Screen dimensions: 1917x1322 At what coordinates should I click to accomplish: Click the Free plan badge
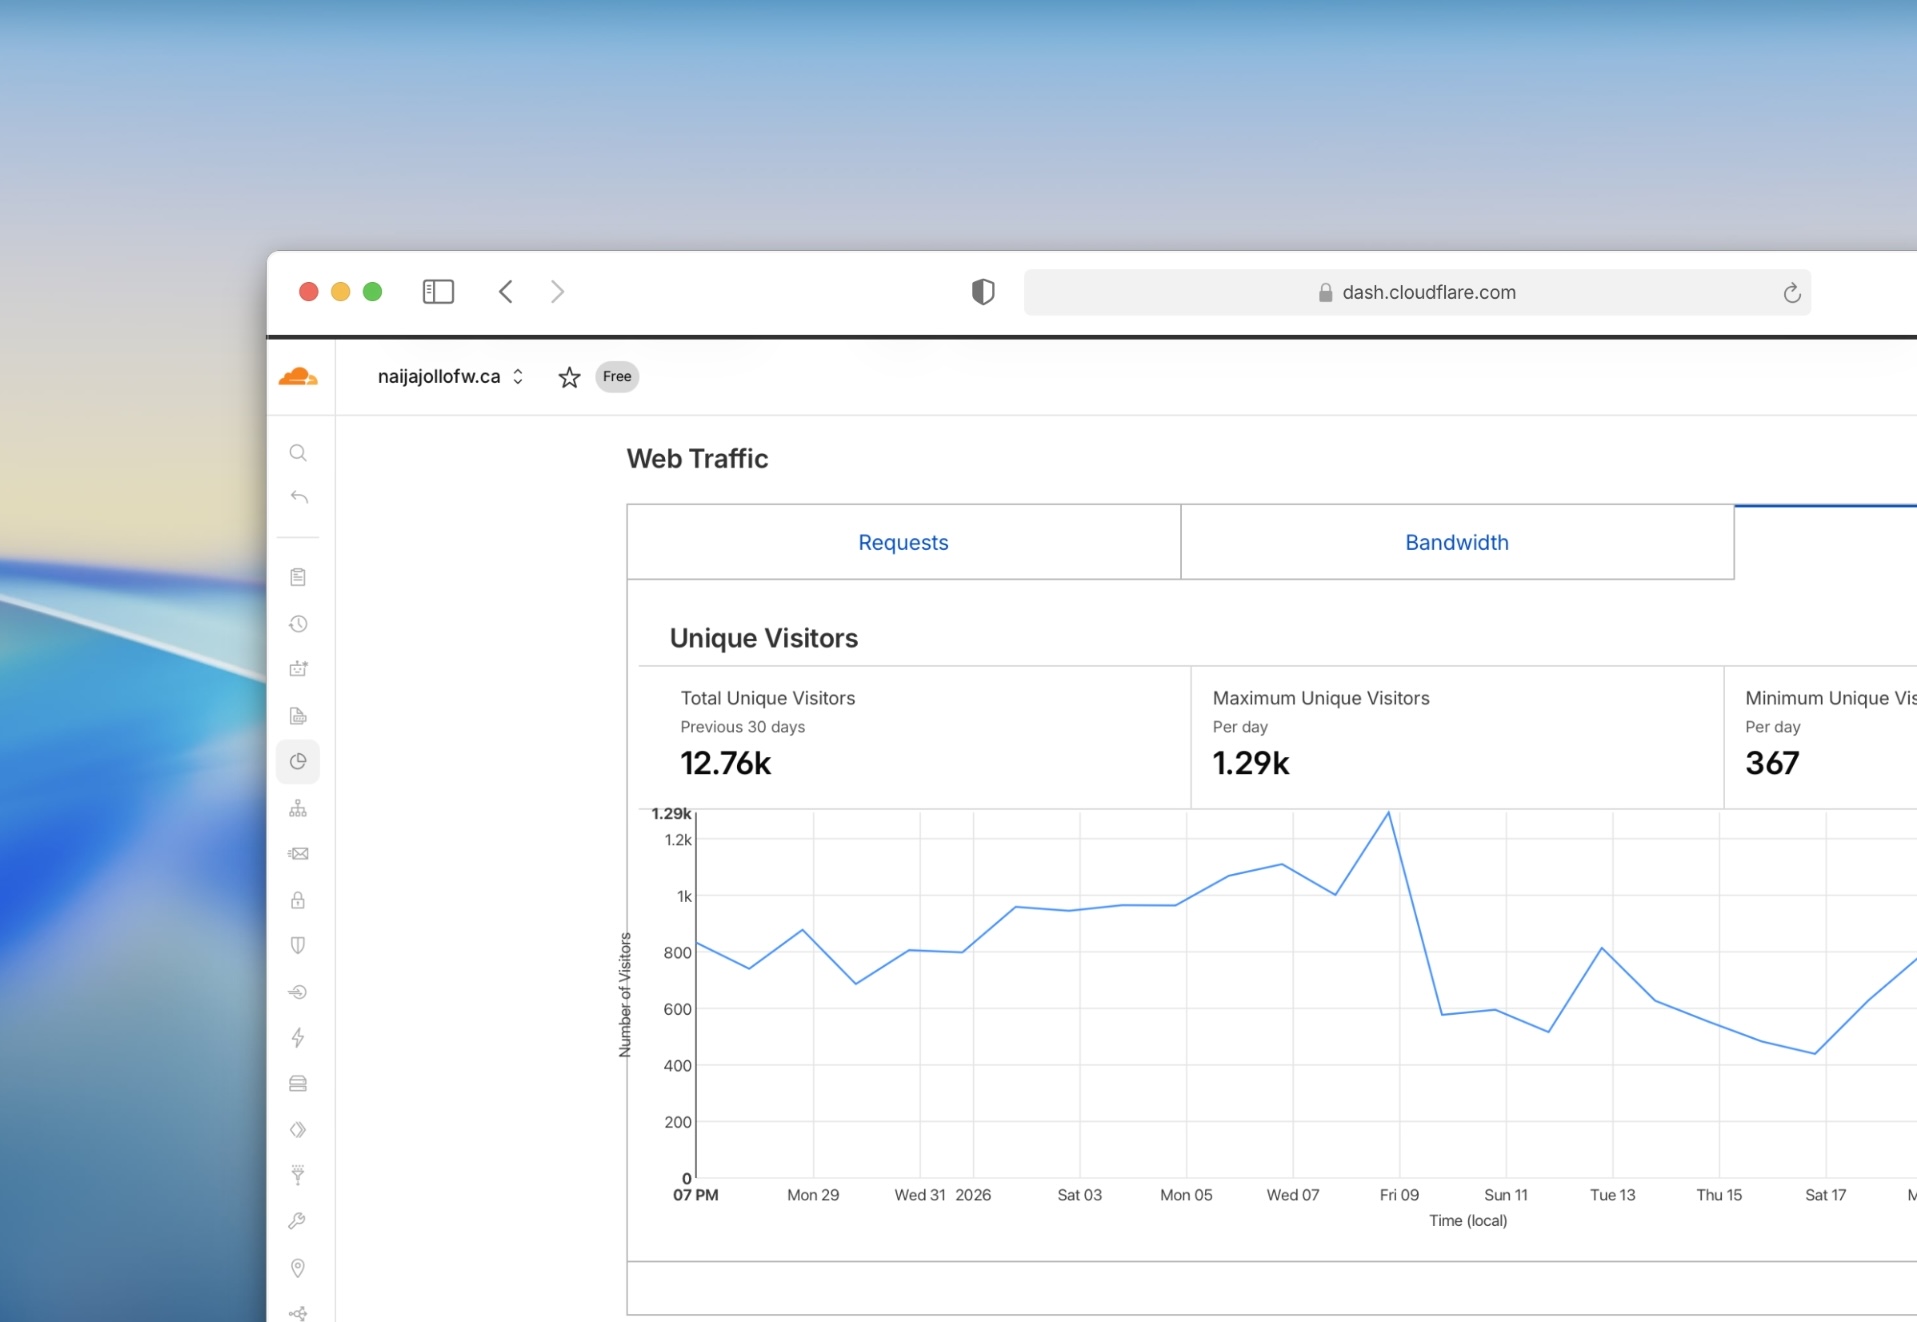[x=616, y=377]
